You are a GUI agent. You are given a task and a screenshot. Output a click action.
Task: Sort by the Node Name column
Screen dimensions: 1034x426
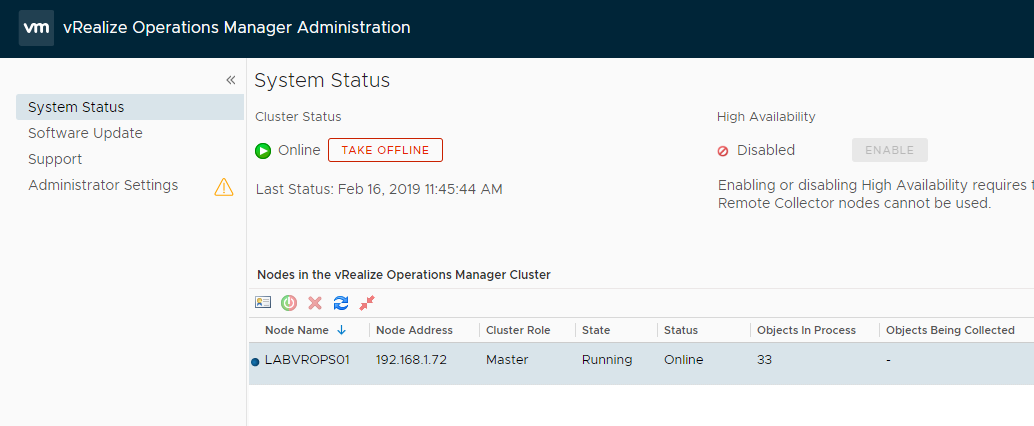point(297,330)
